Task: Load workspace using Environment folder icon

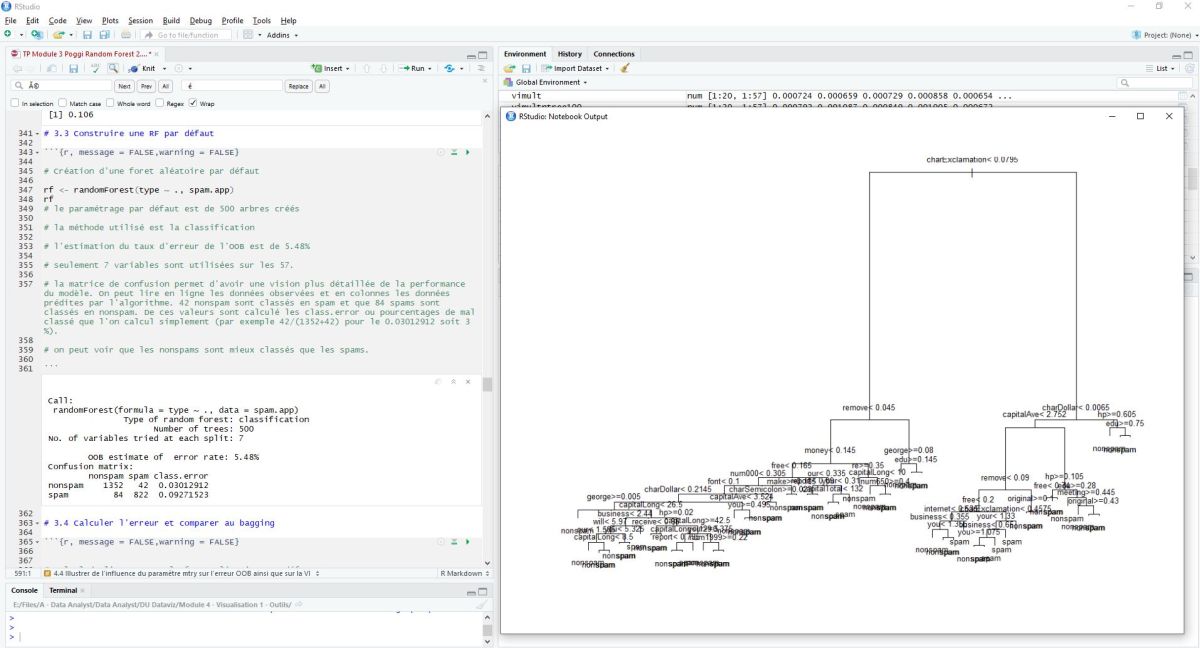Action: pyautogui.click(x=509, y=69)
